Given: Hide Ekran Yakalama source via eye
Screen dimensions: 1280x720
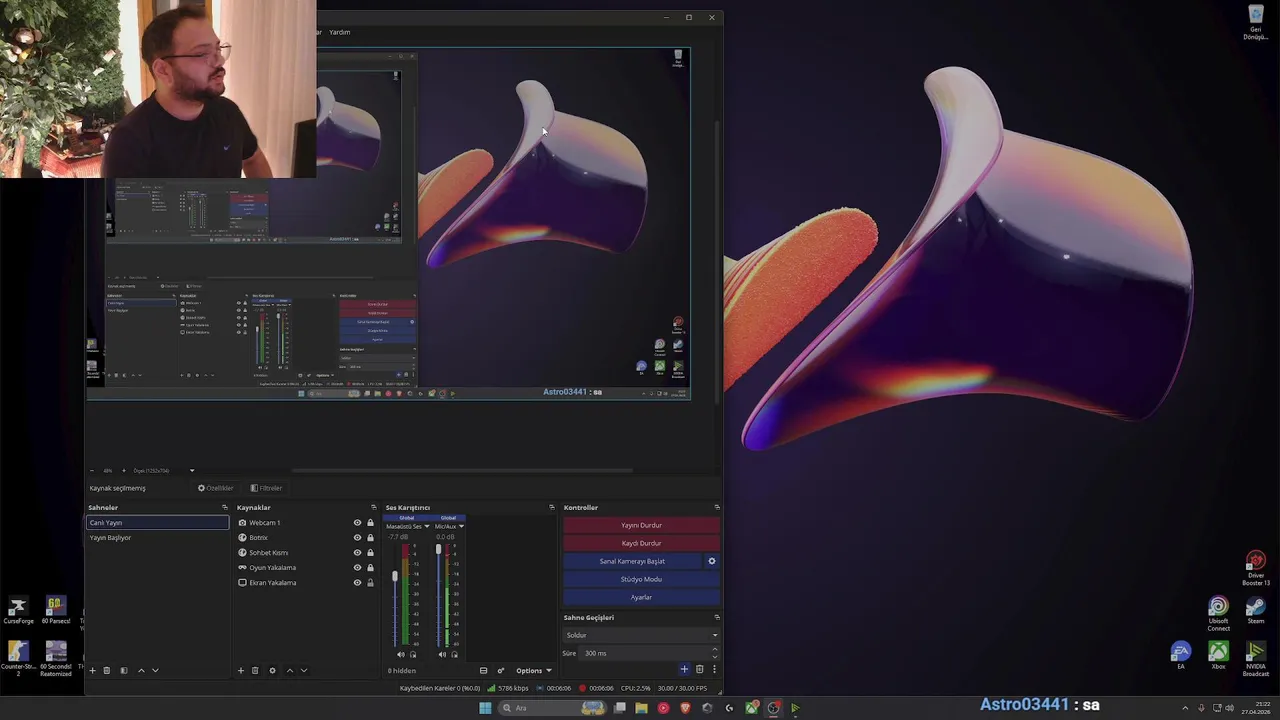Looking at the screenshot, I should point(357,583).
